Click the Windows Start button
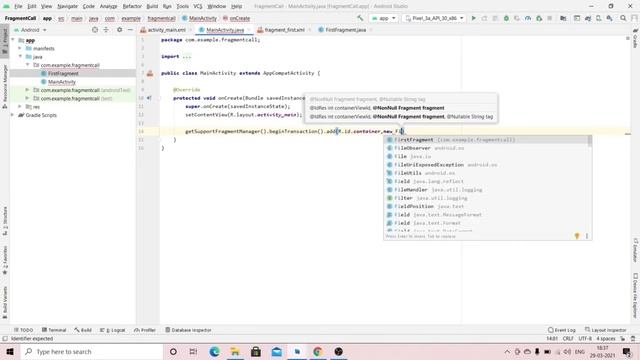This screenshot has width=640, height=360. tap(10, 351)
